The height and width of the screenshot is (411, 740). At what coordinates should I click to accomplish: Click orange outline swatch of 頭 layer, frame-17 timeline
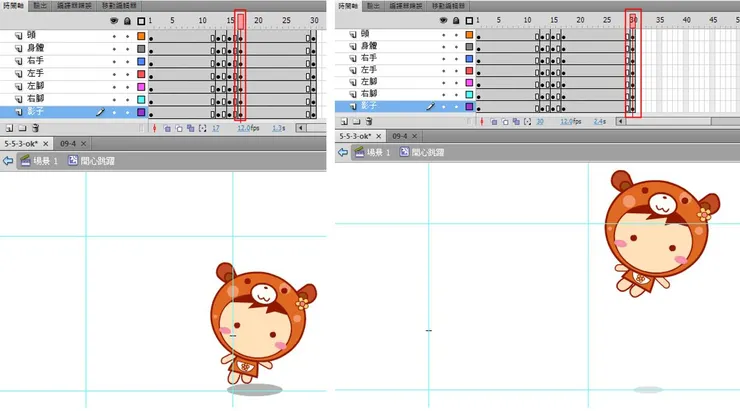[x=141, y=36]
